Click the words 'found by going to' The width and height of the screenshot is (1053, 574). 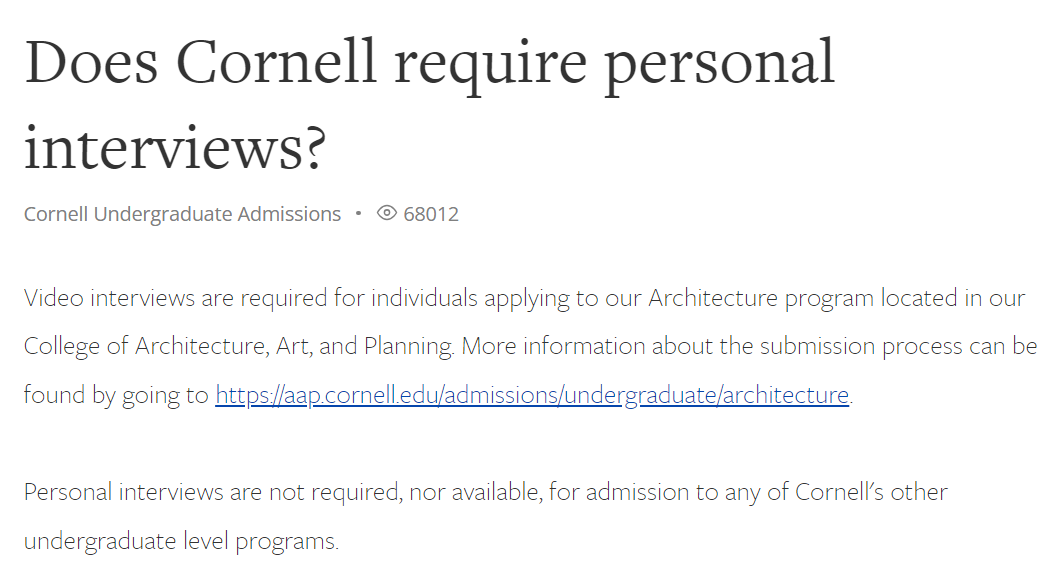click(116, 395)
